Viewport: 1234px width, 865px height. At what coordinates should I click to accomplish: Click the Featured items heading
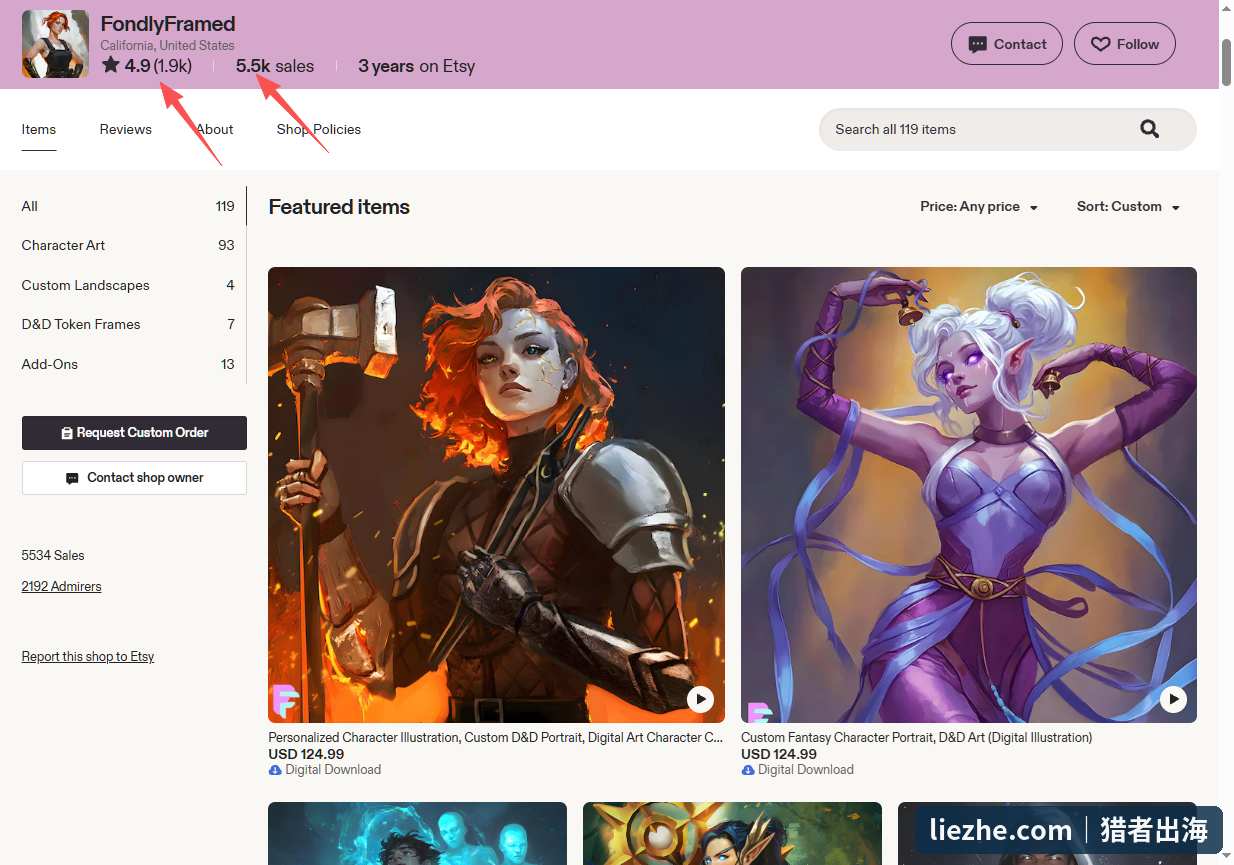(339, 207)
